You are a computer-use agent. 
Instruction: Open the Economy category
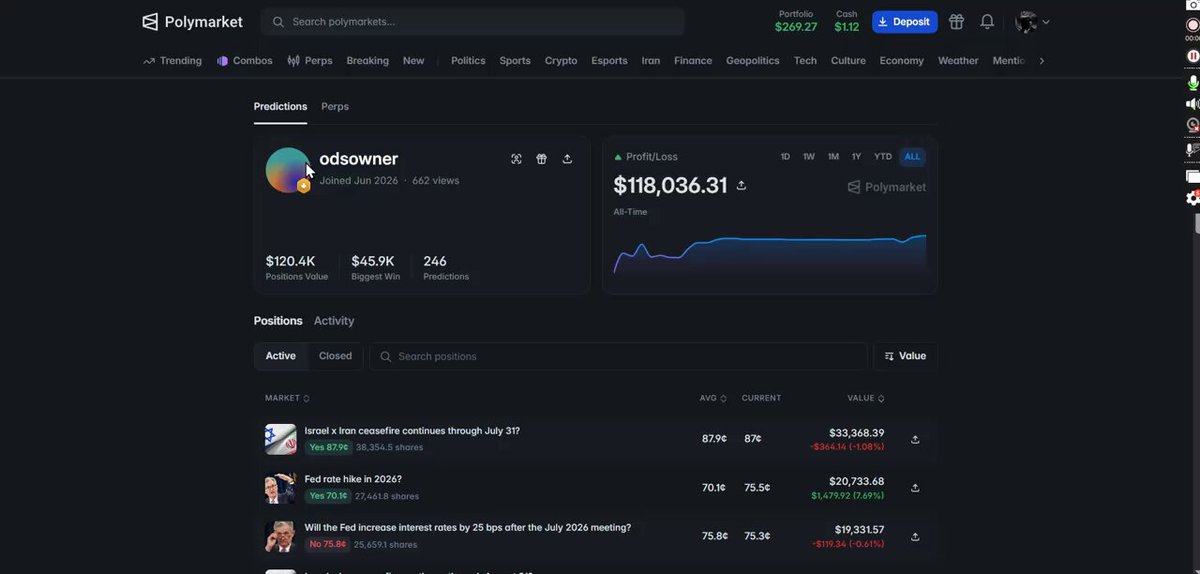901,61
